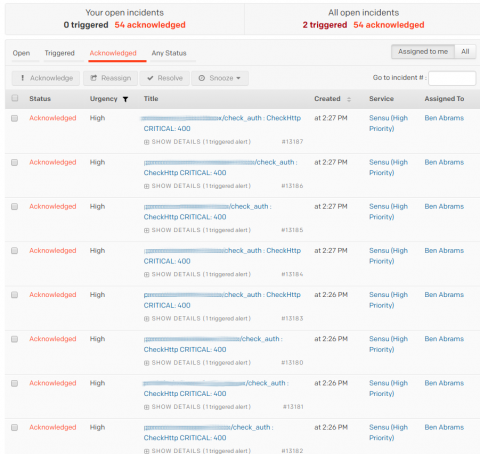Viewport: 480px width, 454px height.
Task: Click the All filter button
Action: click(x=465, y=52)
